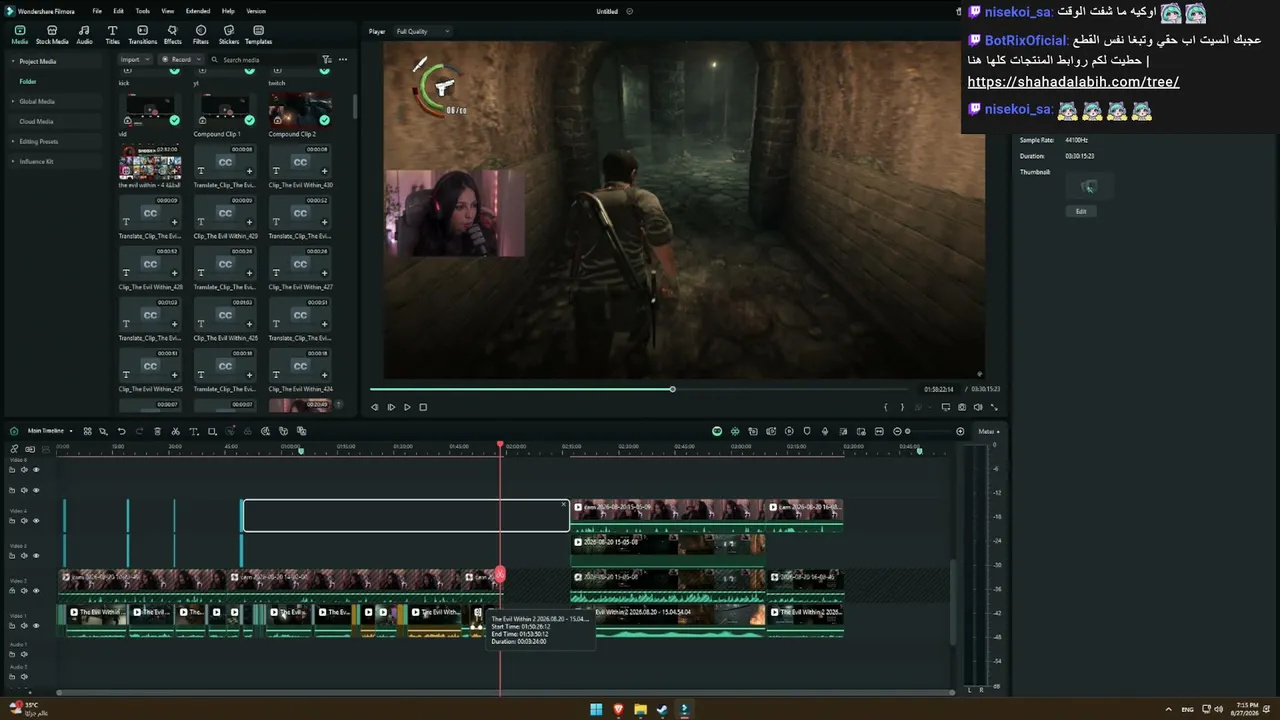Mute the Audio 1 track
The height and width of the screenshot is (720, 1280).
(x=24, y=656)
